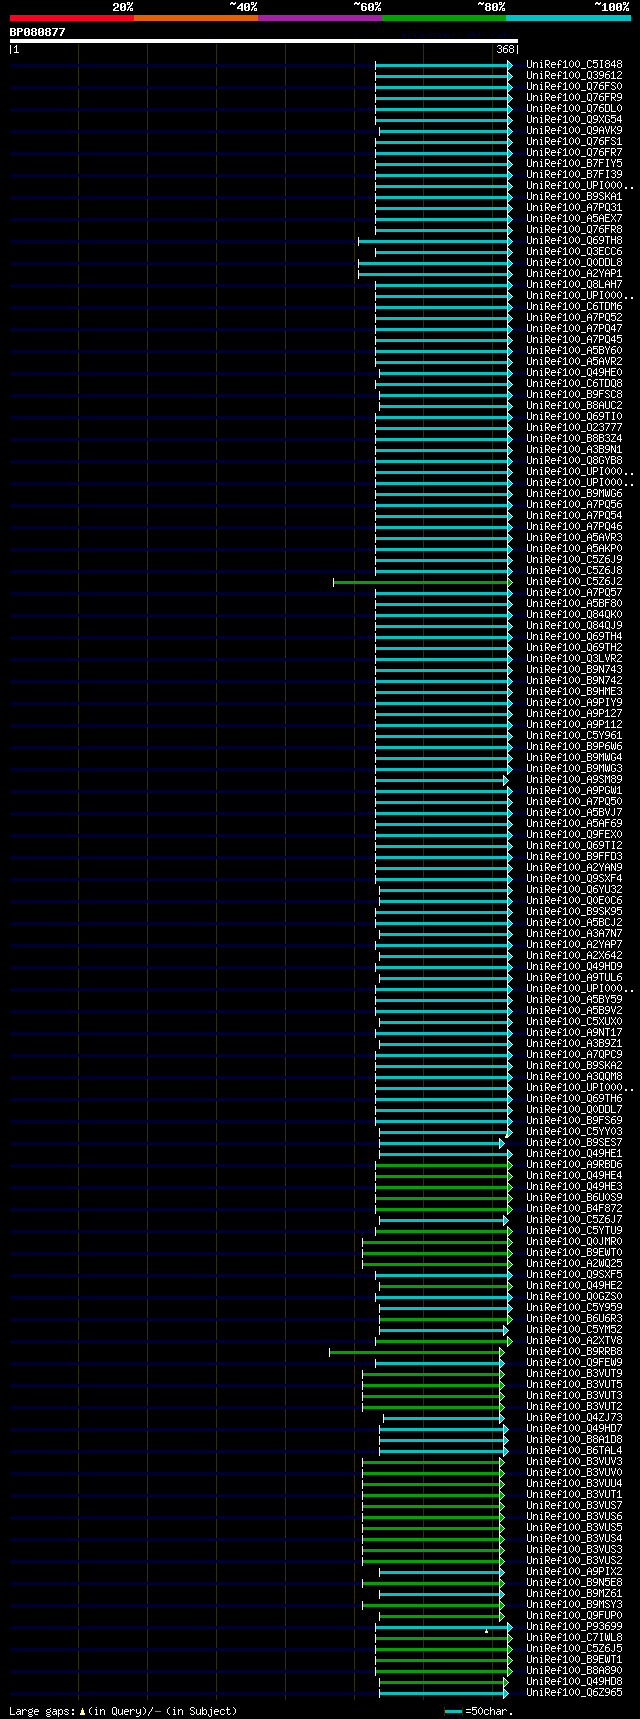This screenshot has height=1719, width=640.
Task: Open hit UniRef100_A7QPC9
Action: point(574,1055)
